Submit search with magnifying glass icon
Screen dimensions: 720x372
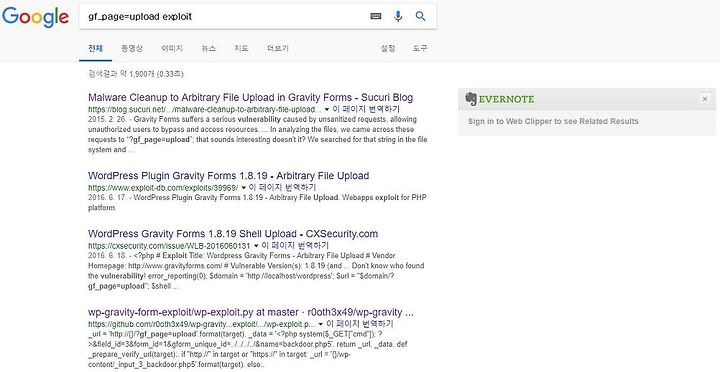pos(420,17)
